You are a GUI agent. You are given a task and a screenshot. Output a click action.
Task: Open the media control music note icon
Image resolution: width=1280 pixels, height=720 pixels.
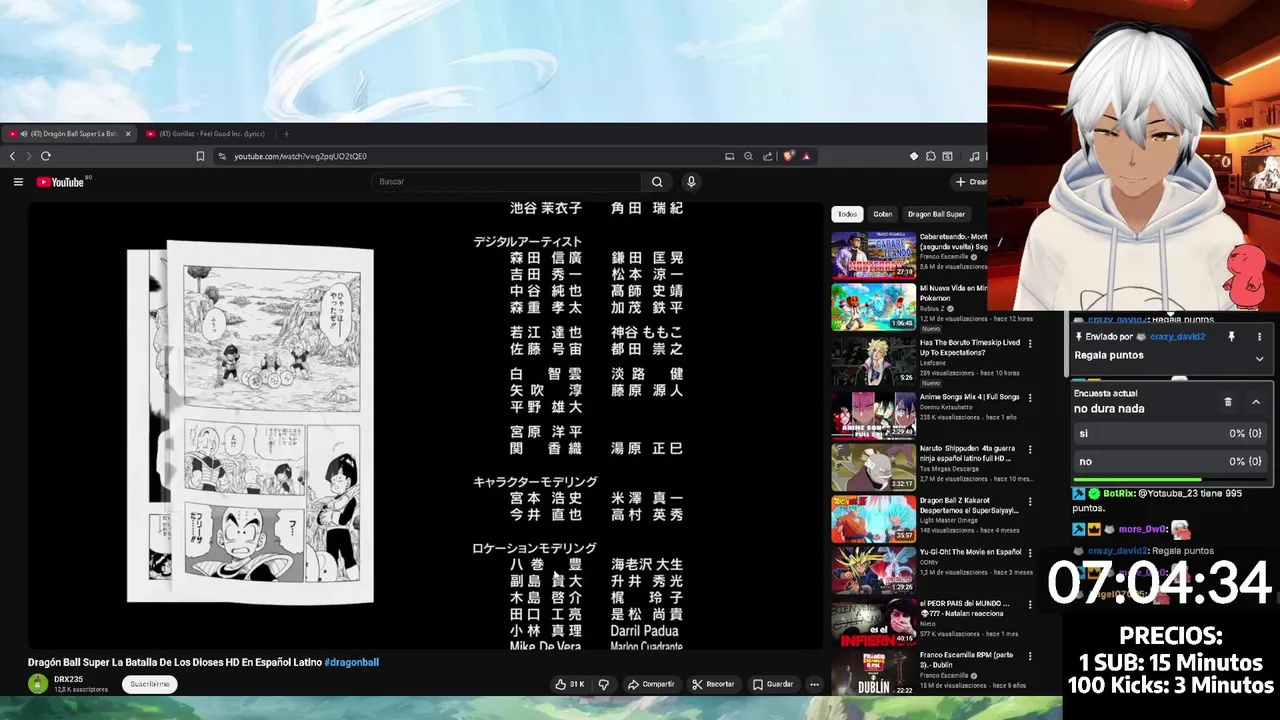975,156
